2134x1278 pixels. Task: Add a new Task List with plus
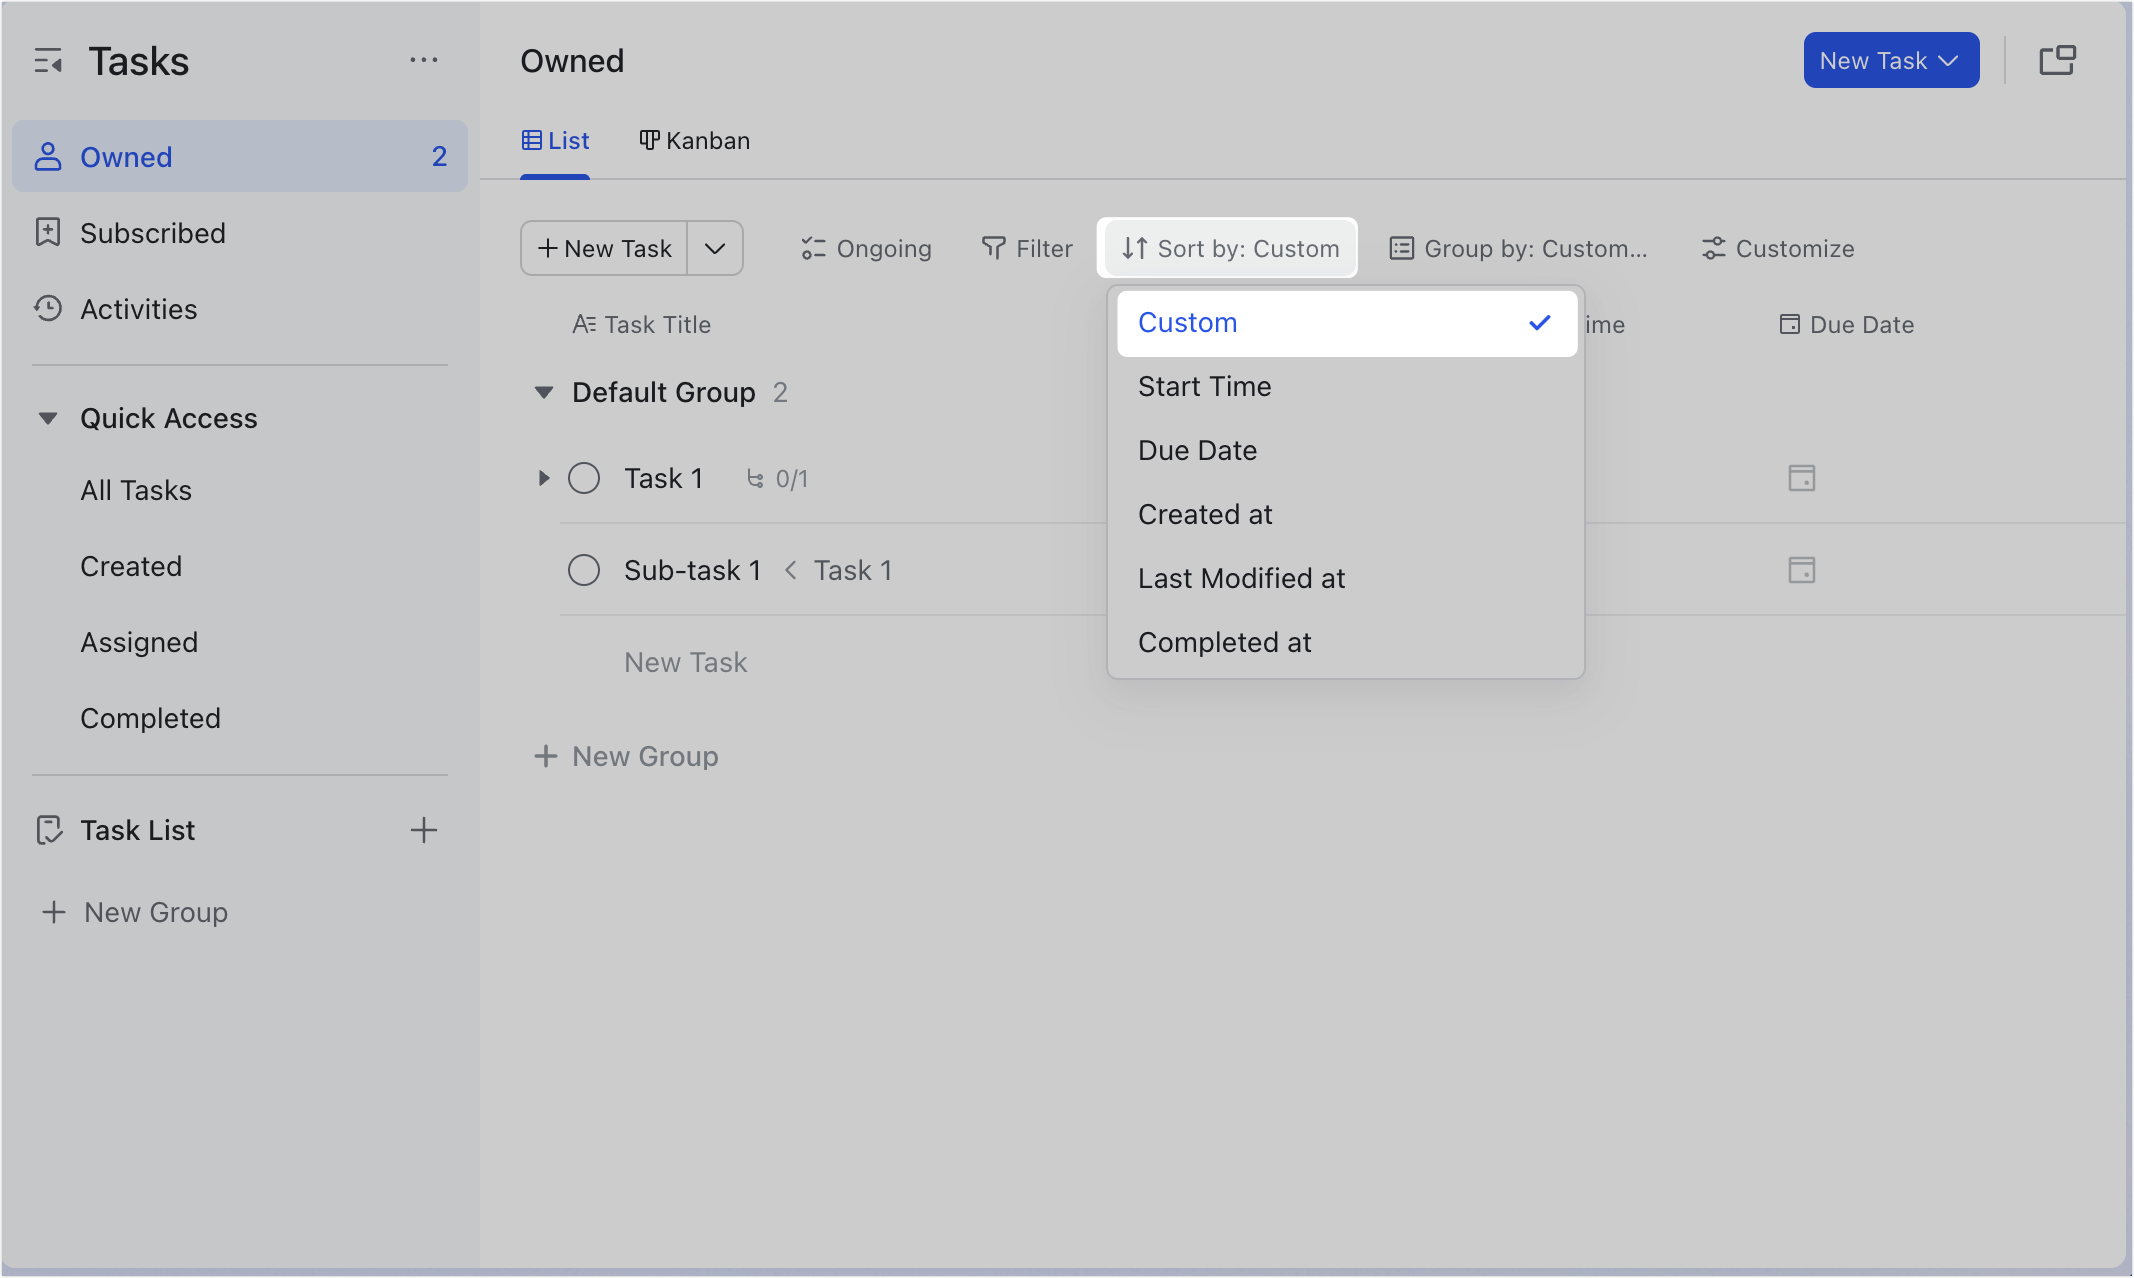point(424,830)
